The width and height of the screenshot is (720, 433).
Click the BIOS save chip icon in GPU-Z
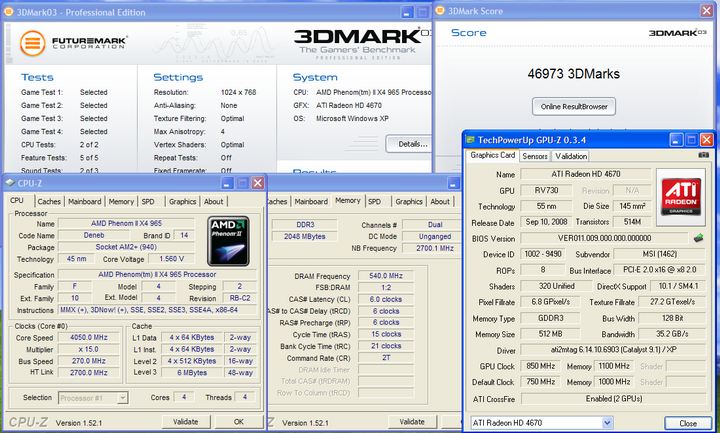pos(698,238)
